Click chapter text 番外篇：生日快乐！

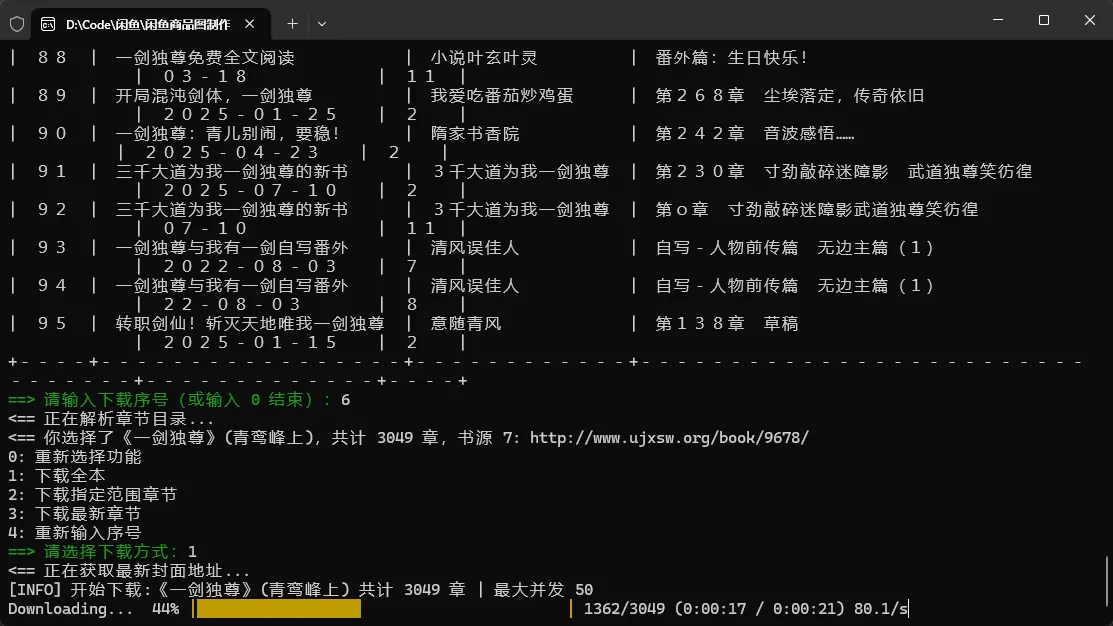(731, 57)
